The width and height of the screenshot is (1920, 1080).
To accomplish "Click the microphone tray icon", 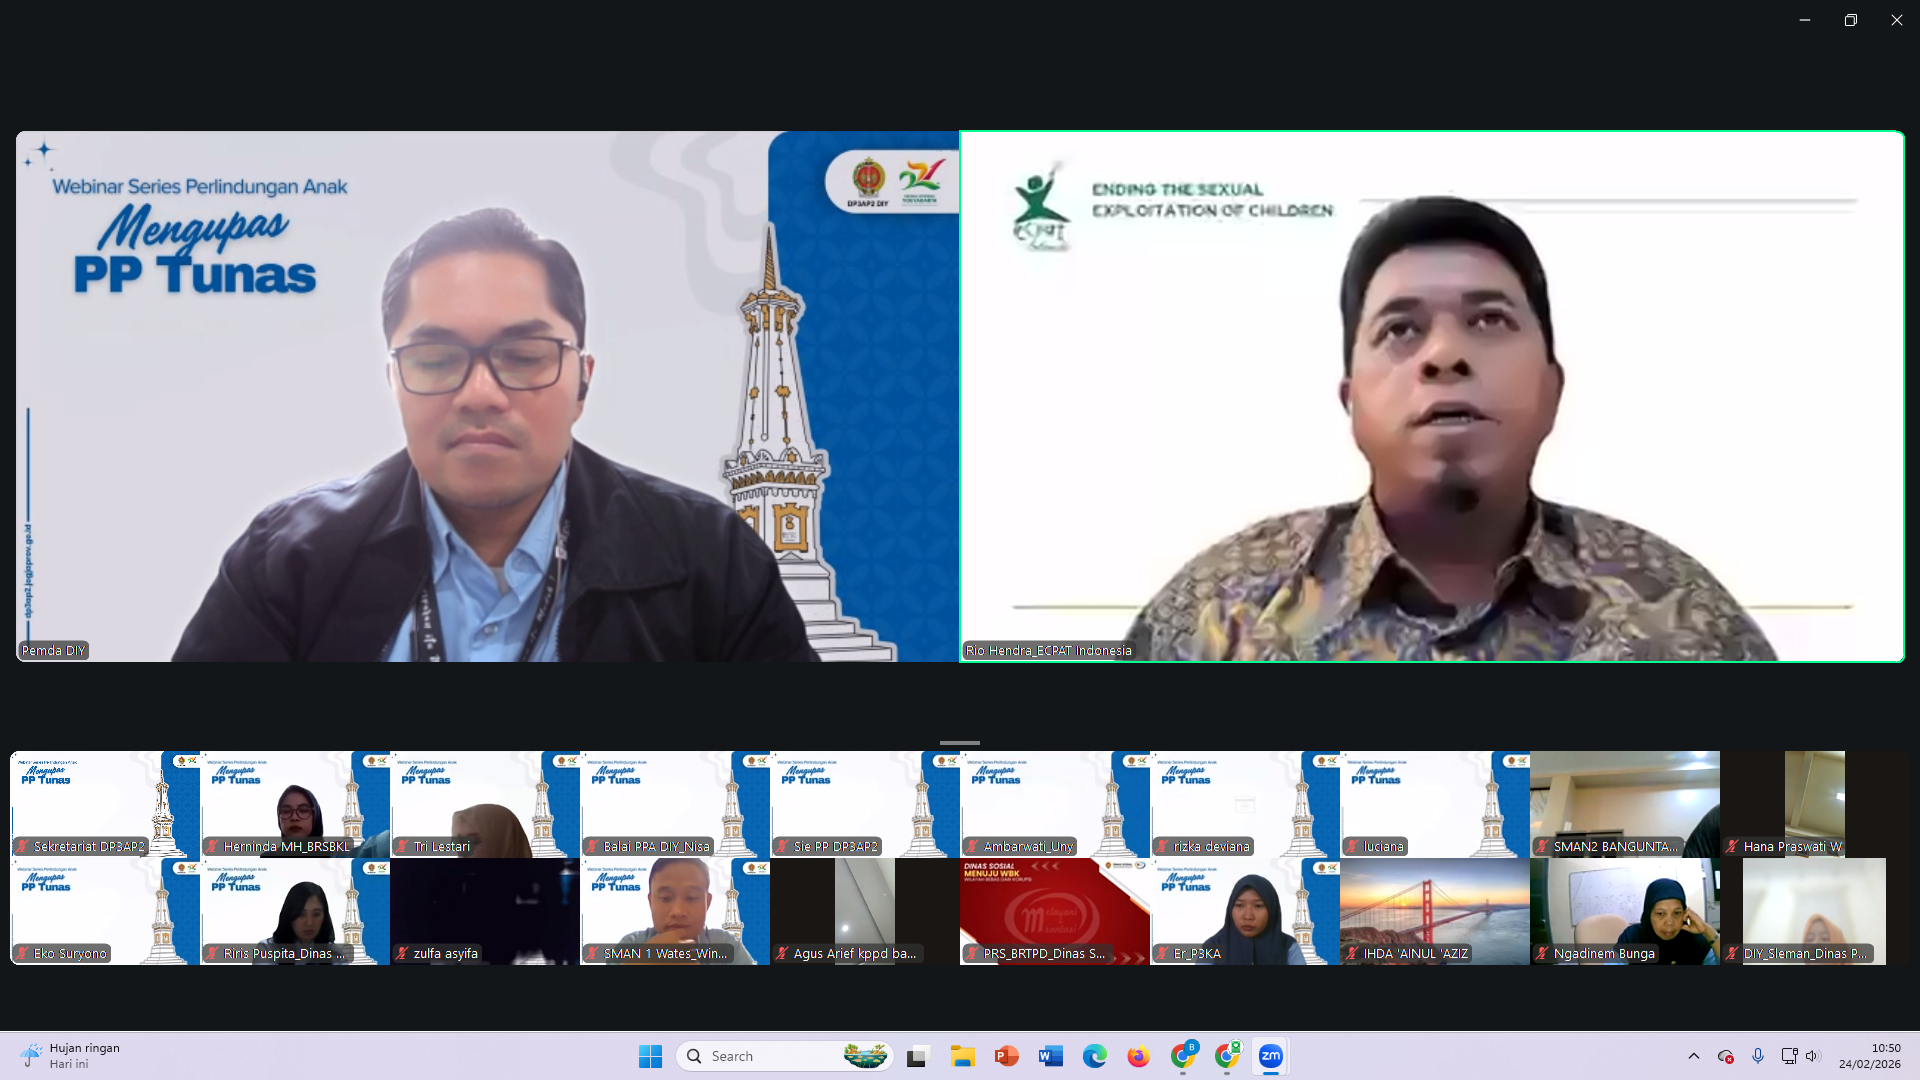I will tap(1757, 1056).
